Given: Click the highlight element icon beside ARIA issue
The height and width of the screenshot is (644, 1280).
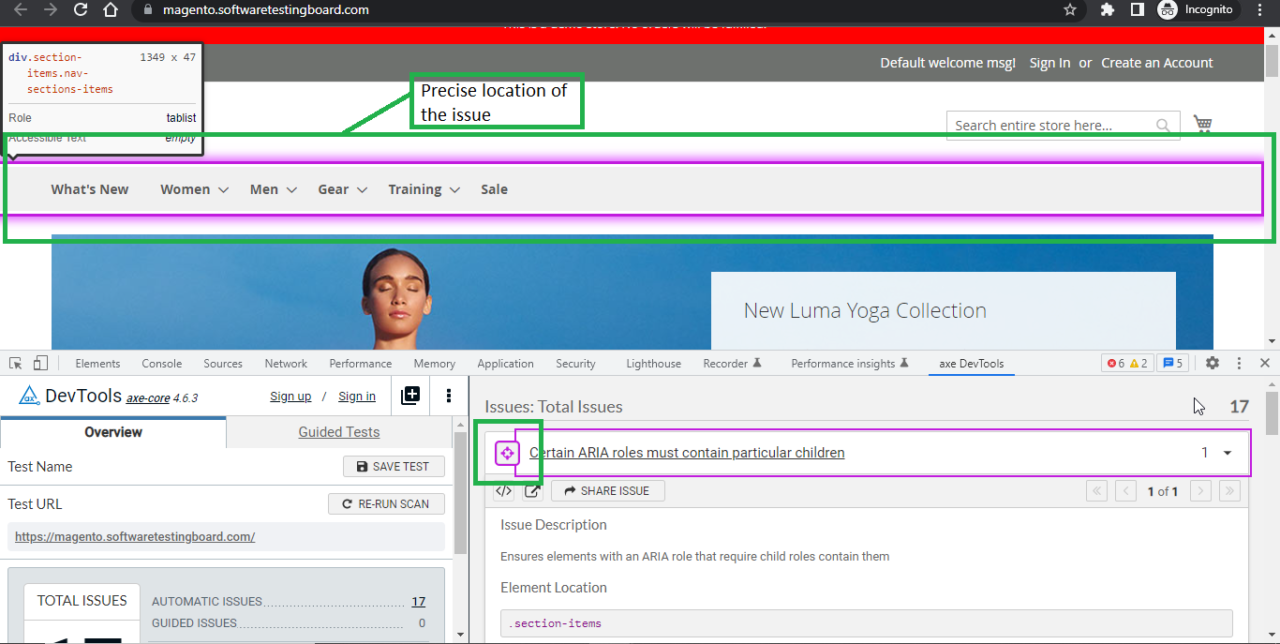Looking at the screenshot, I should 507,453.
